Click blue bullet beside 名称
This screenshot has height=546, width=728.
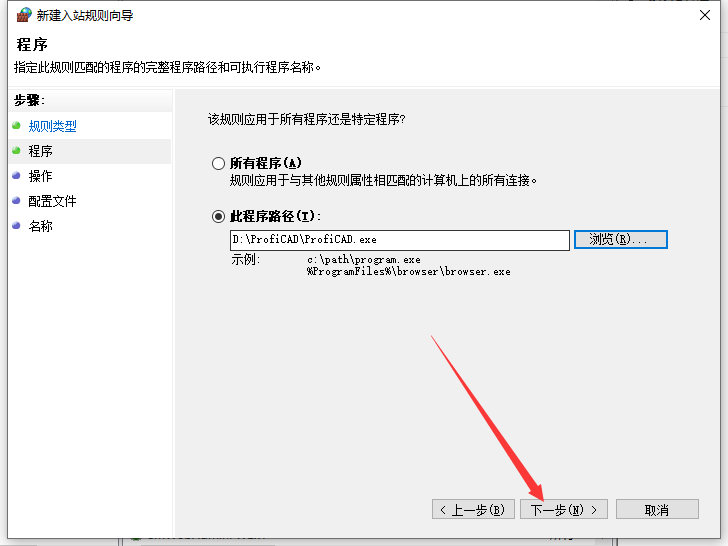coord(17,226)
